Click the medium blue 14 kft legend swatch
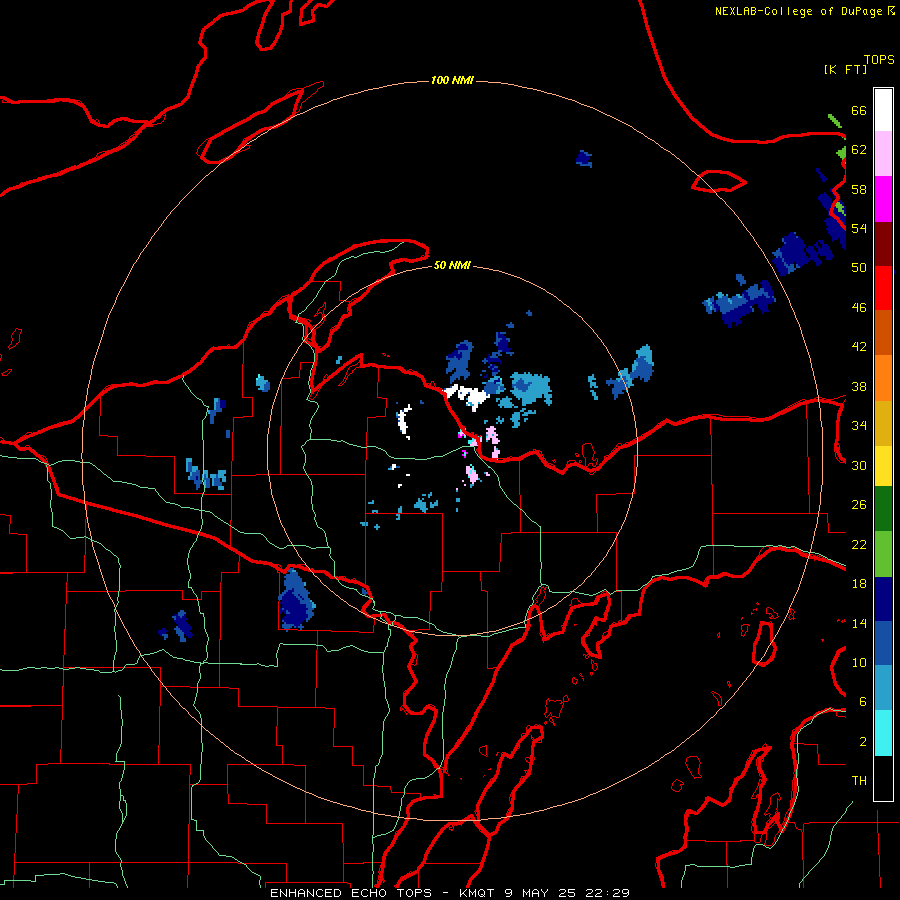The width and height of the screenshot is (900, 900). click(883, 644)
